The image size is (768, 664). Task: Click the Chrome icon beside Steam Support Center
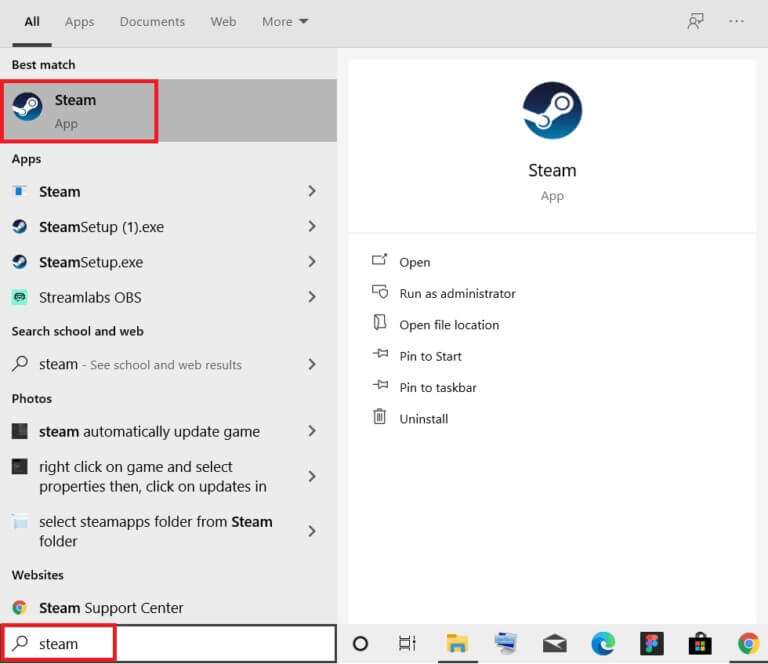[19, 608]
